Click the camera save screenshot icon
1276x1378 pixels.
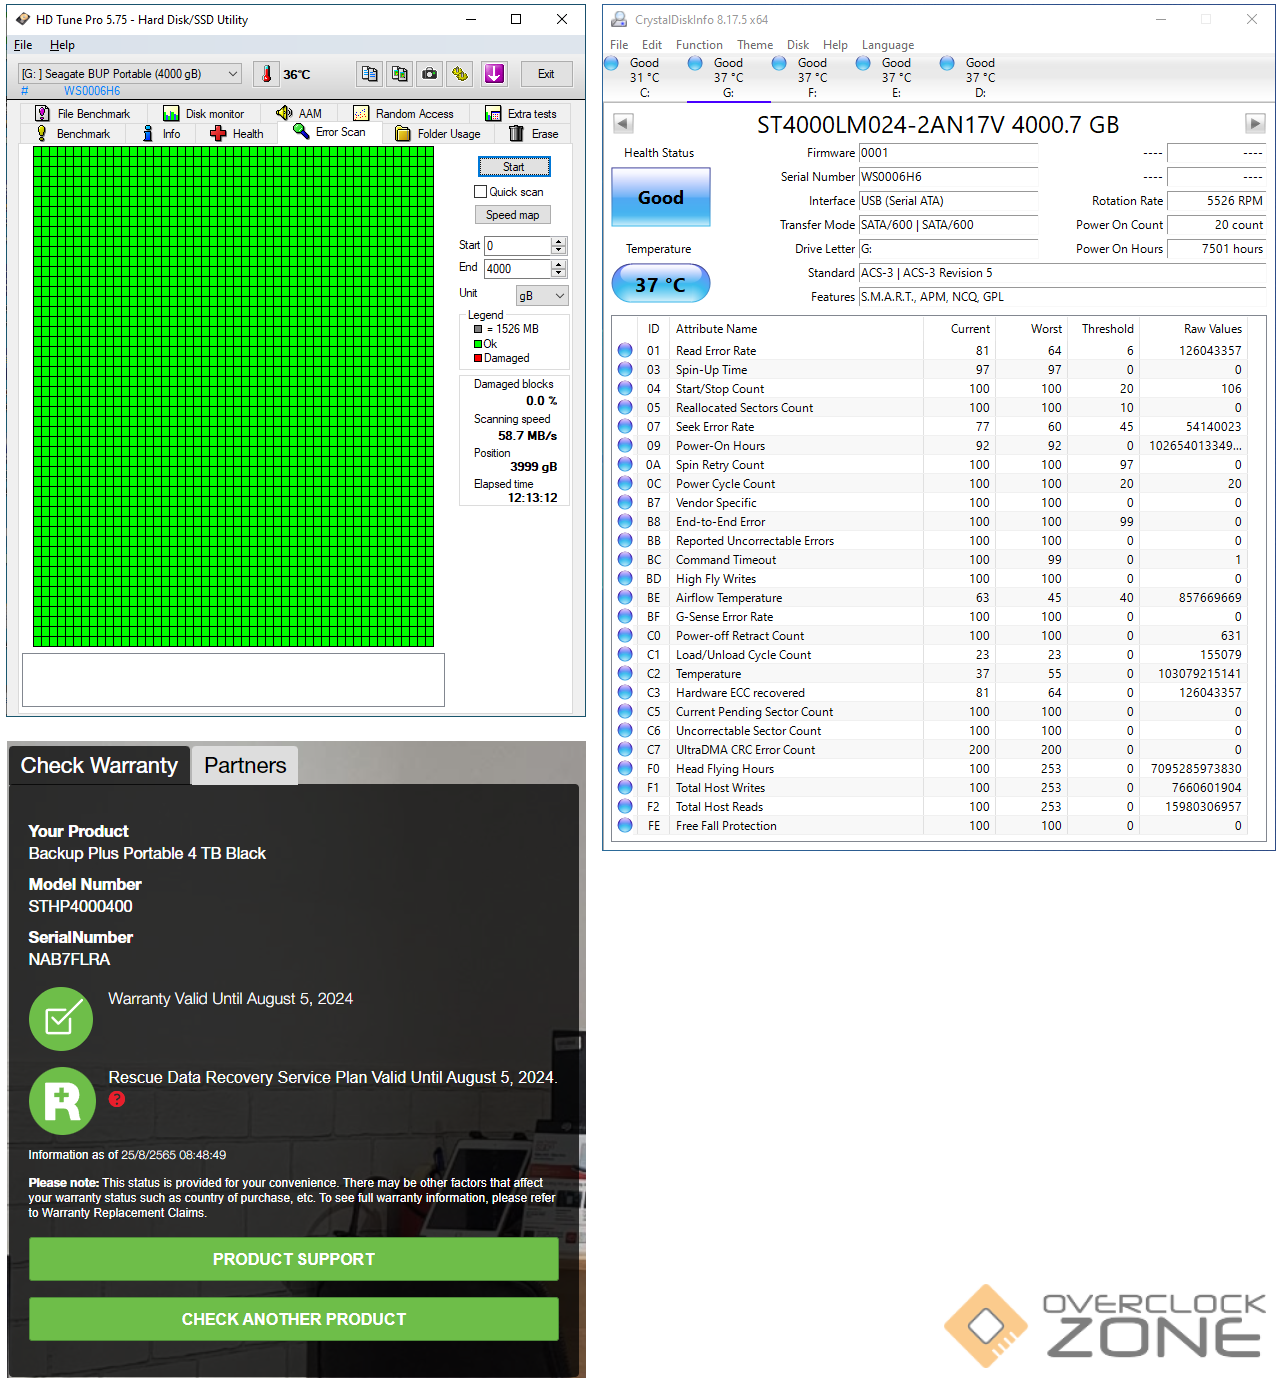[430, 74]
